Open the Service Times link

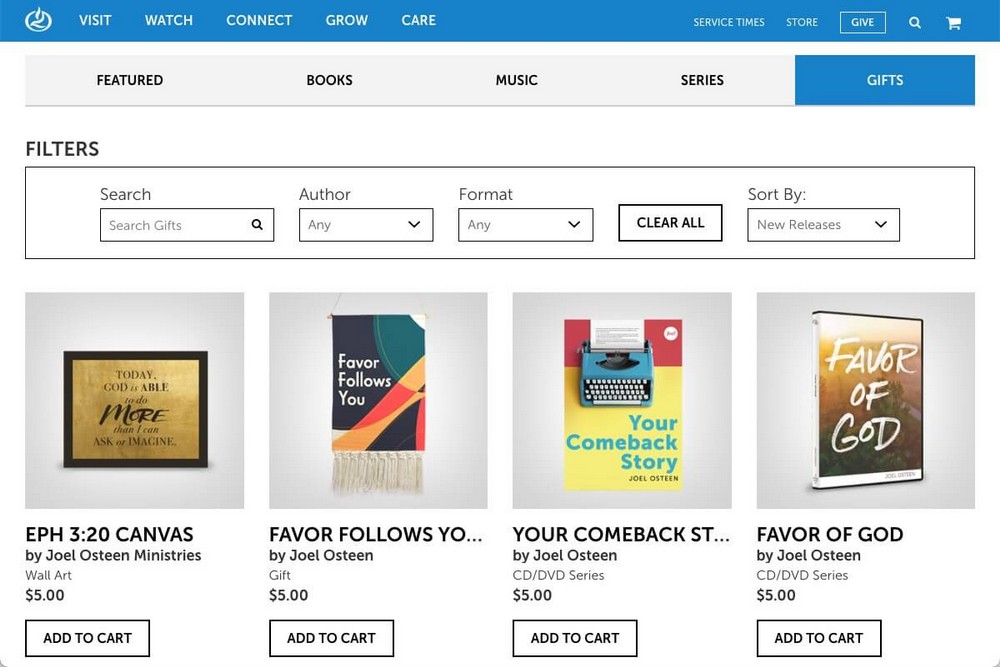tap(728, 22)
